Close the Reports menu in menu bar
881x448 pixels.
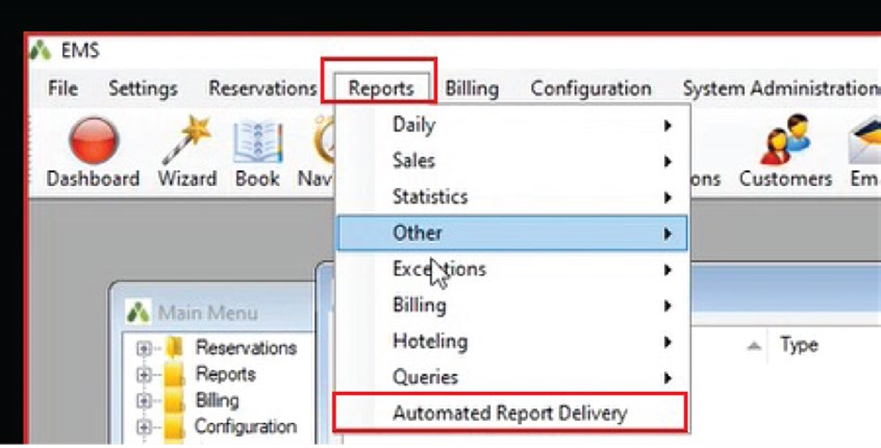381,88
